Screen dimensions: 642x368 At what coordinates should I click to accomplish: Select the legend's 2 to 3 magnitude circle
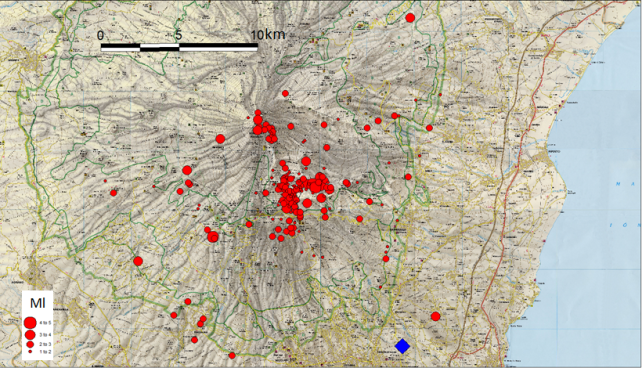point(30,344)
